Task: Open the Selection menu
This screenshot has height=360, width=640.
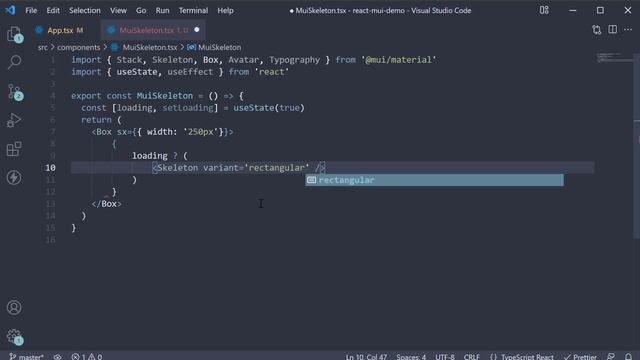Action: click(x=84, y=10)
